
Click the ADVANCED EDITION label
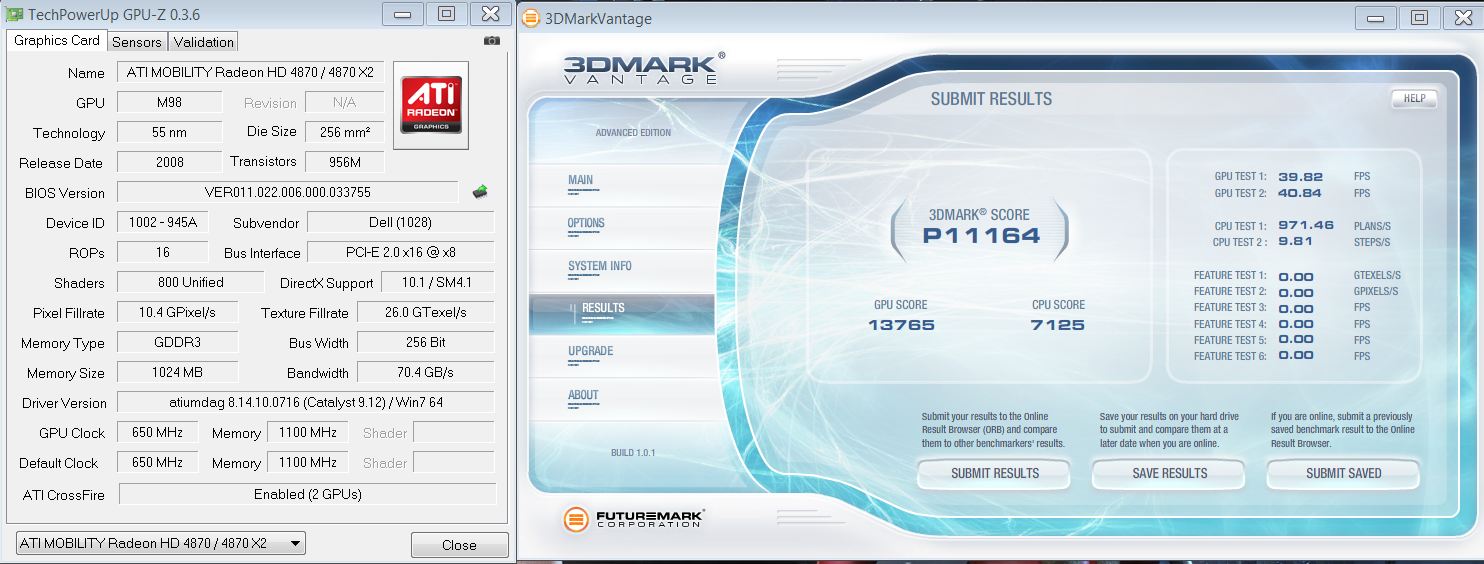(x=633, y=133)
